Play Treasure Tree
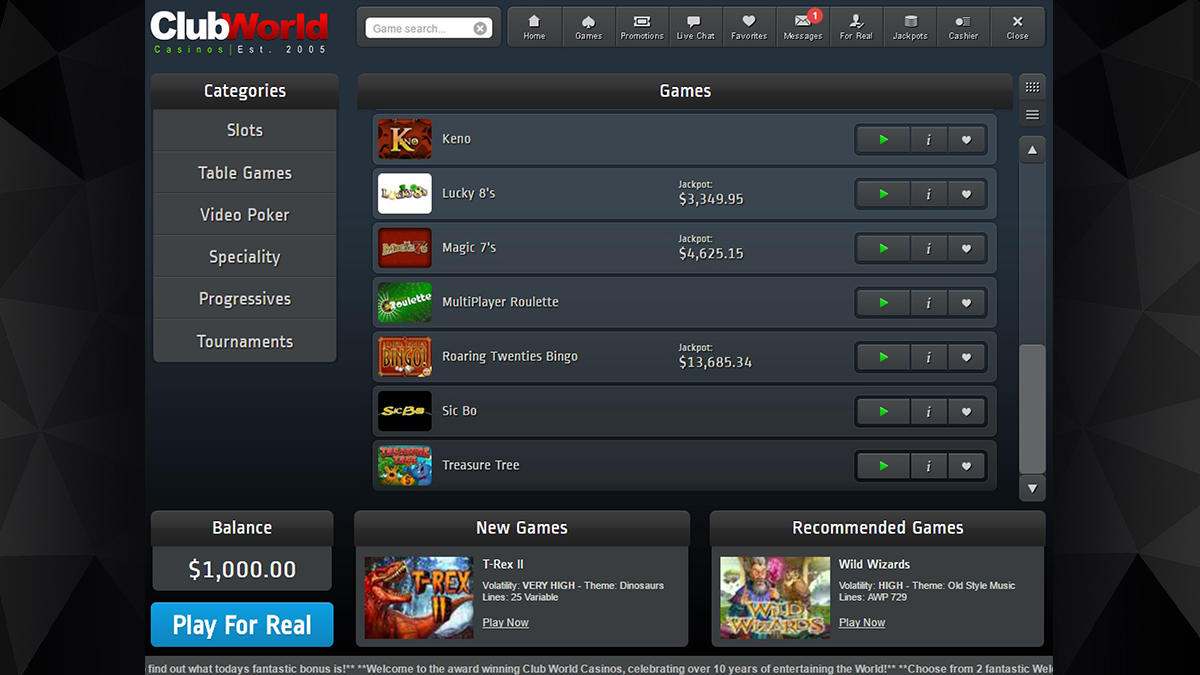 point(883,466)
